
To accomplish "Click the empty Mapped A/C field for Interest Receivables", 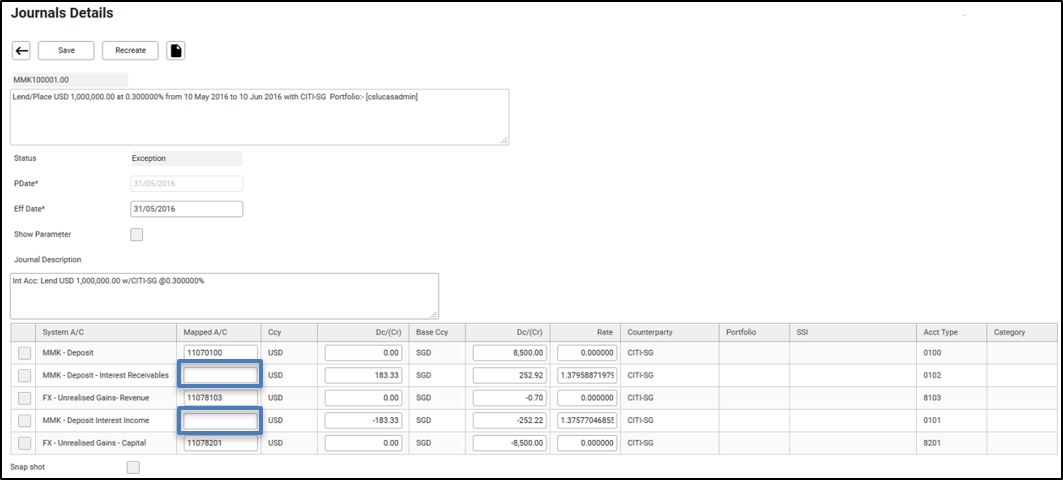I will point(219,375).
